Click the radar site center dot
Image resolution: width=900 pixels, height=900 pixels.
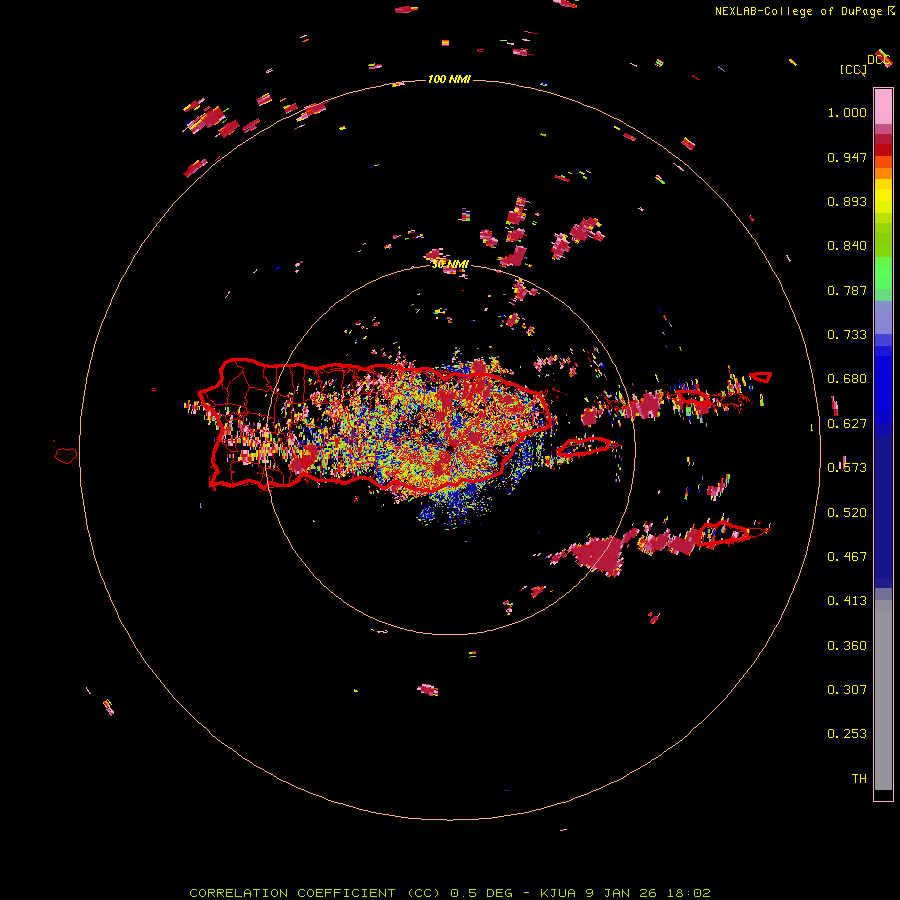point(451,449)
